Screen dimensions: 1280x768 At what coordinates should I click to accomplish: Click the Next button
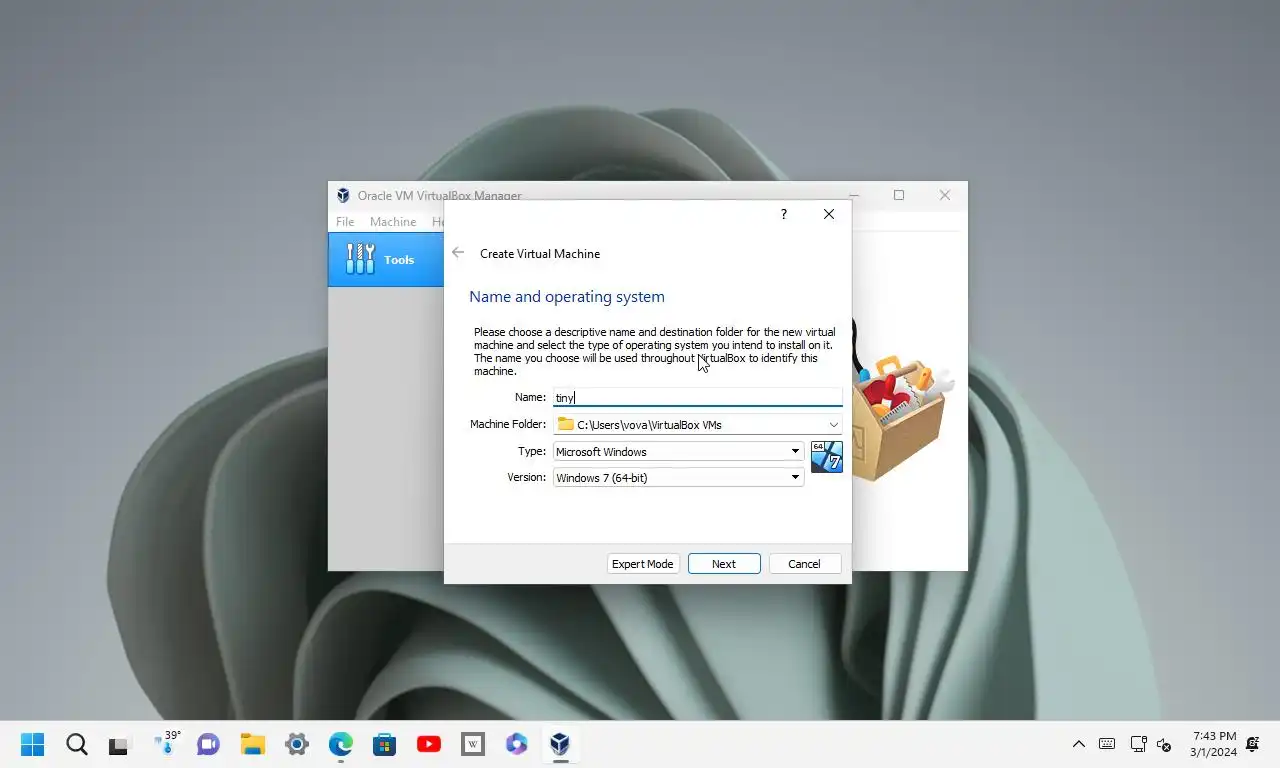(724, 564)
